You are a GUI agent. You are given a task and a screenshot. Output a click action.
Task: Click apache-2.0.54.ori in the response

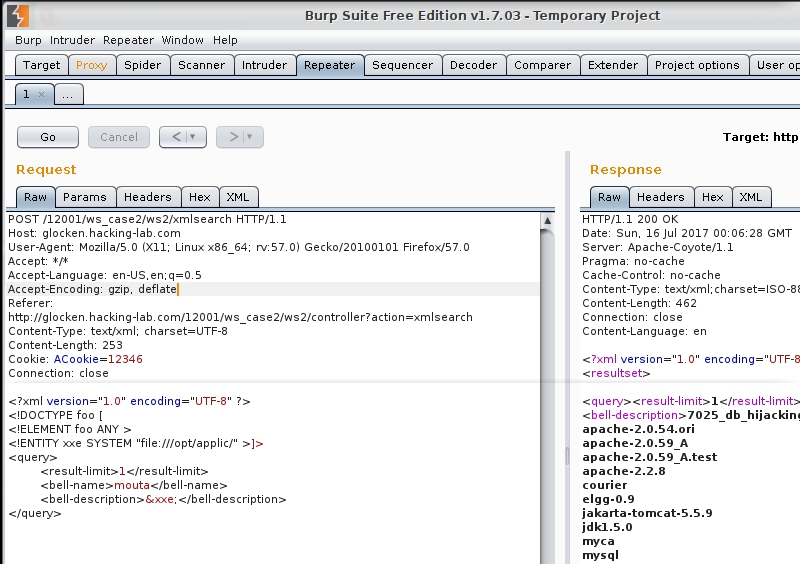coord(638,429)
